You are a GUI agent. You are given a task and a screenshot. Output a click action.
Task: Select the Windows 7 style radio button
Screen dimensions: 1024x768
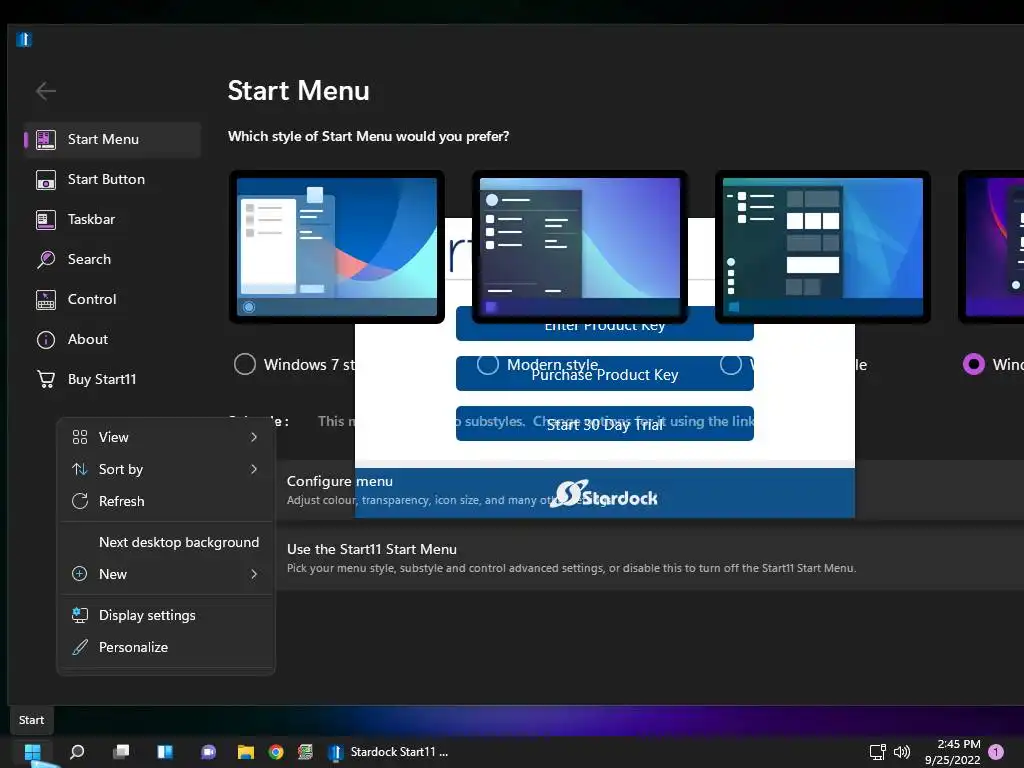coord(245,364)
